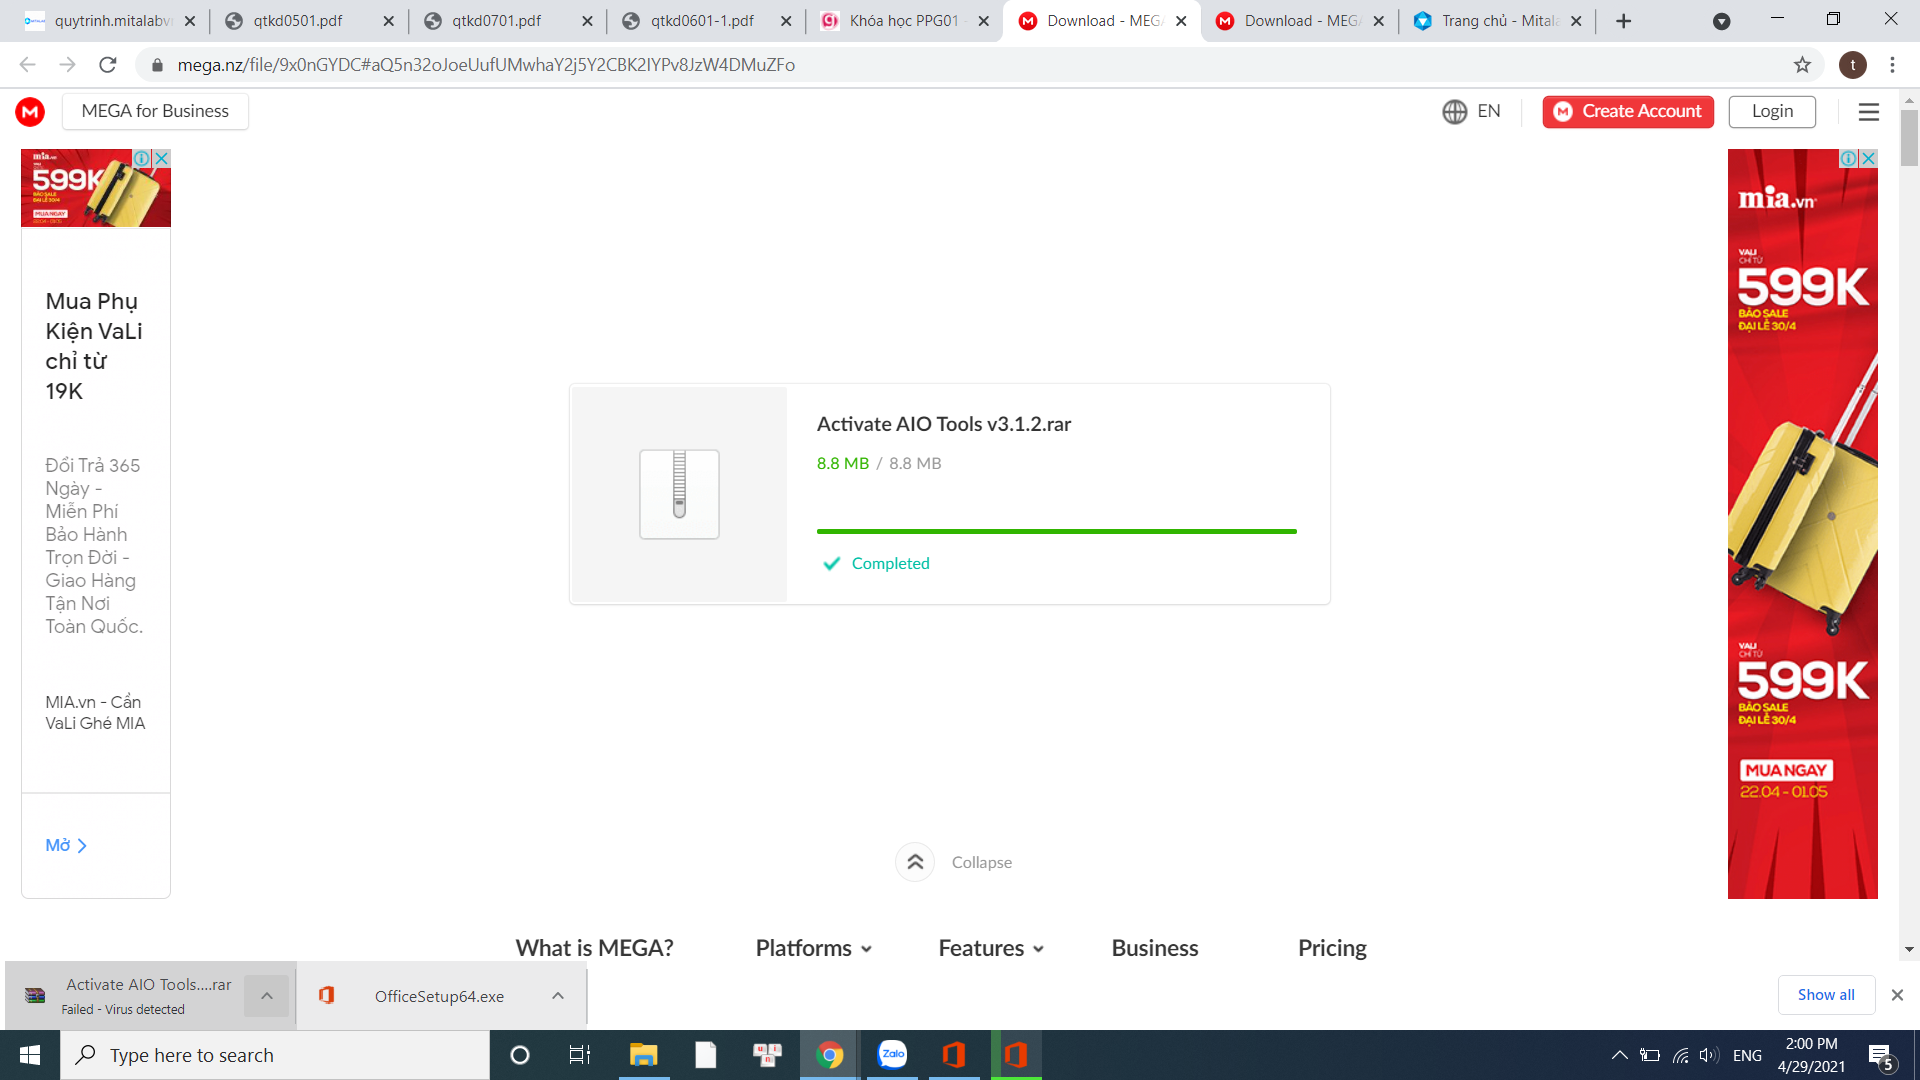
Task: Click the Completed status text
Action: (x=890, y=564)
